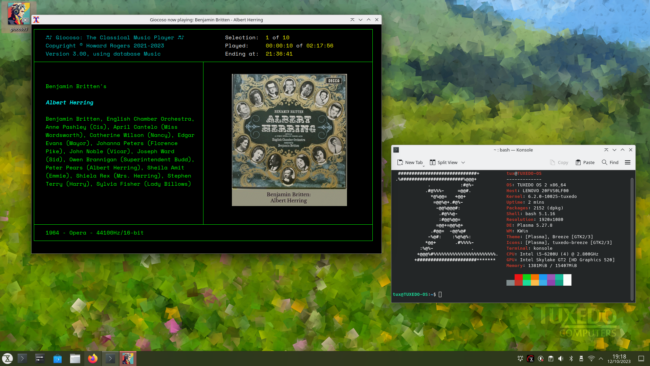Click the Konsole window title bar icon

[396, 150]
